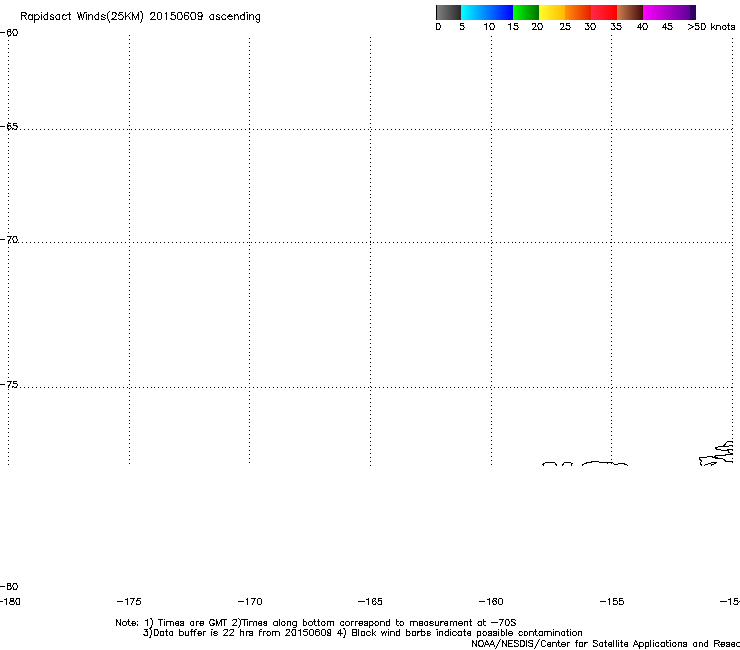Click the '35' legend scale label
This screenshot has width=740, height=650.
click(616, 27)
